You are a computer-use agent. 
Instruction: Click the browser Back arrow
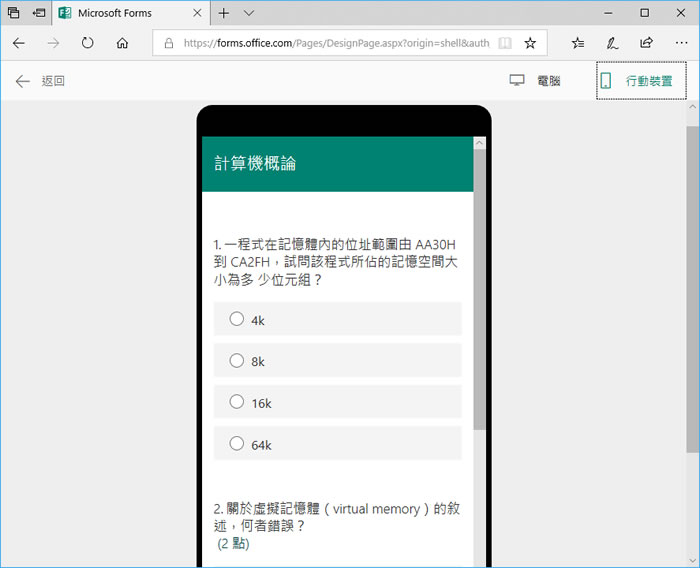coord(19,43)
